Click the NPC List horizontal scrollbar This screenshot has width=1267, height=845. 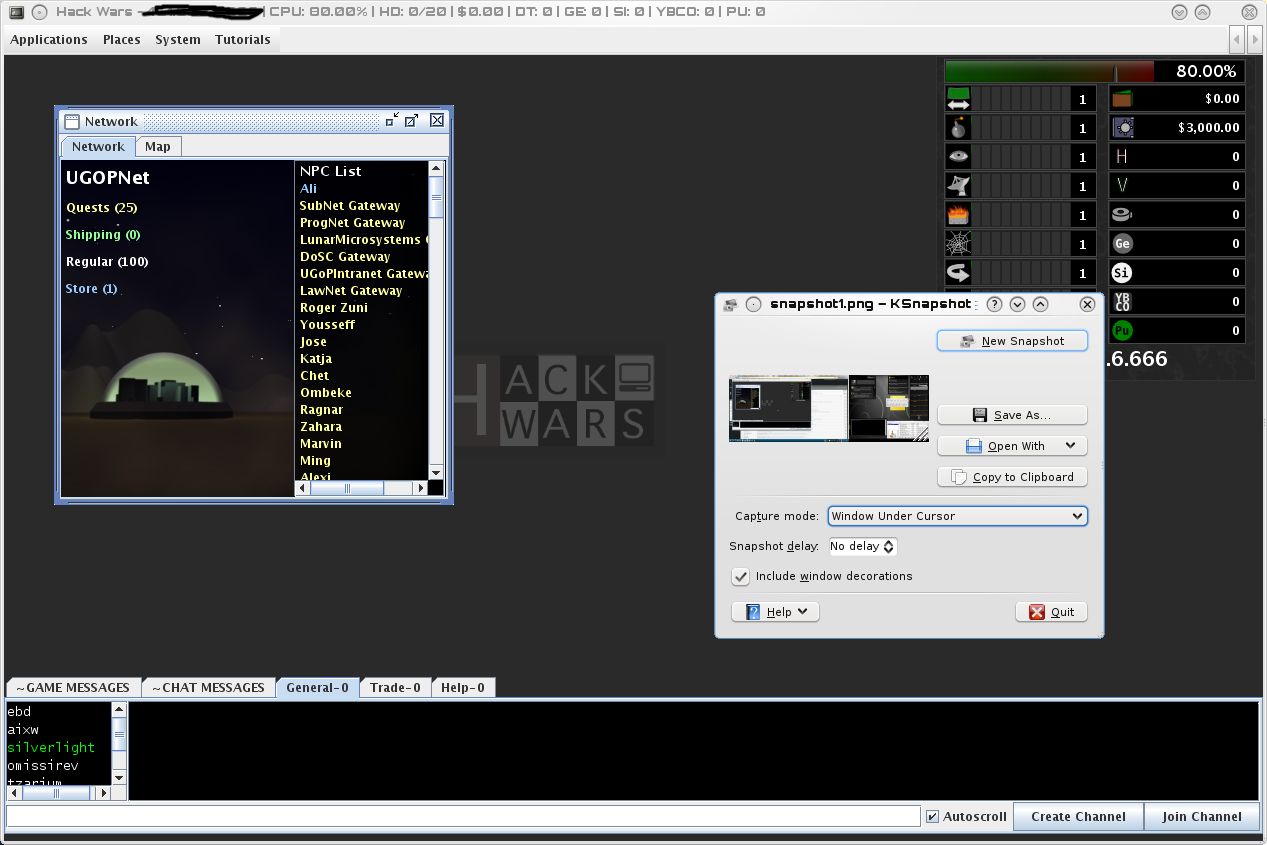361,488
